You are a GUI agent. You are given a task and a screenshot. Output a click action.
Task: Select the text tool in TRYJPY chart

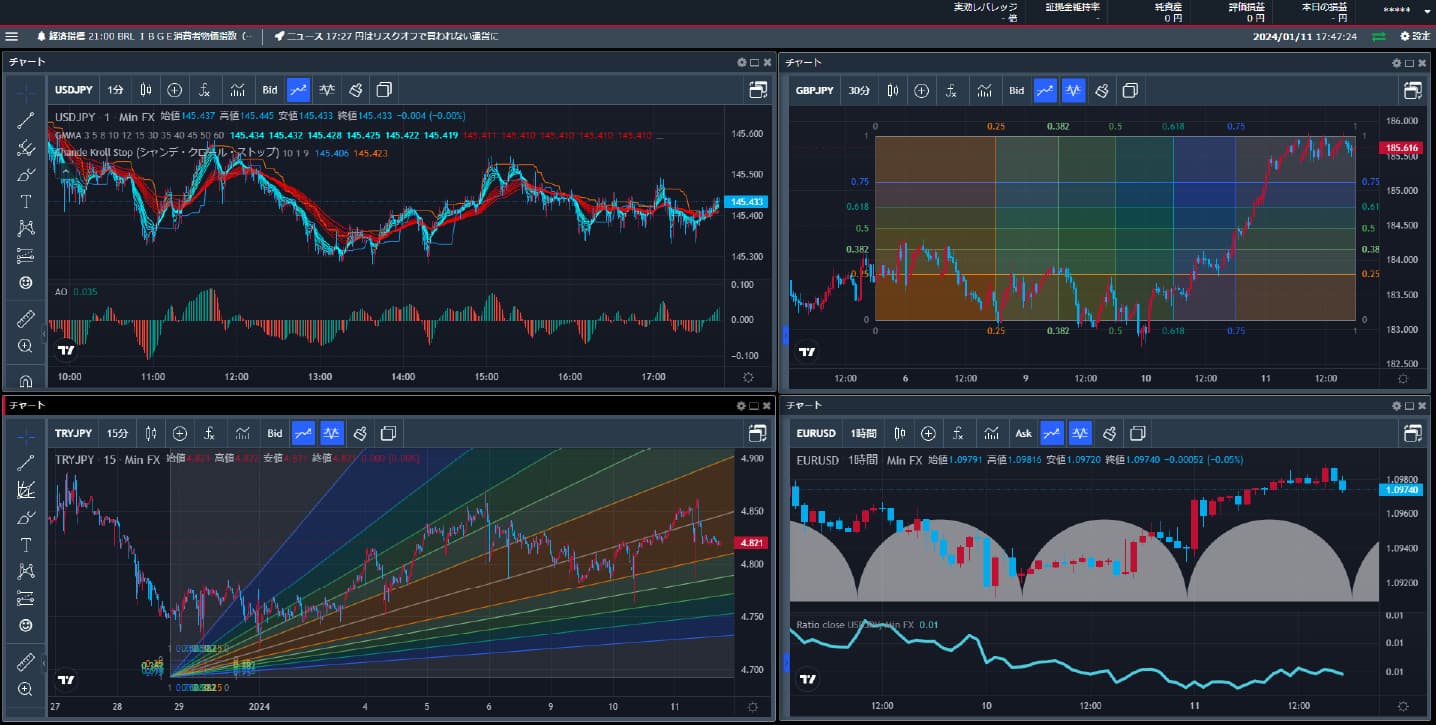tap(26, 545)
